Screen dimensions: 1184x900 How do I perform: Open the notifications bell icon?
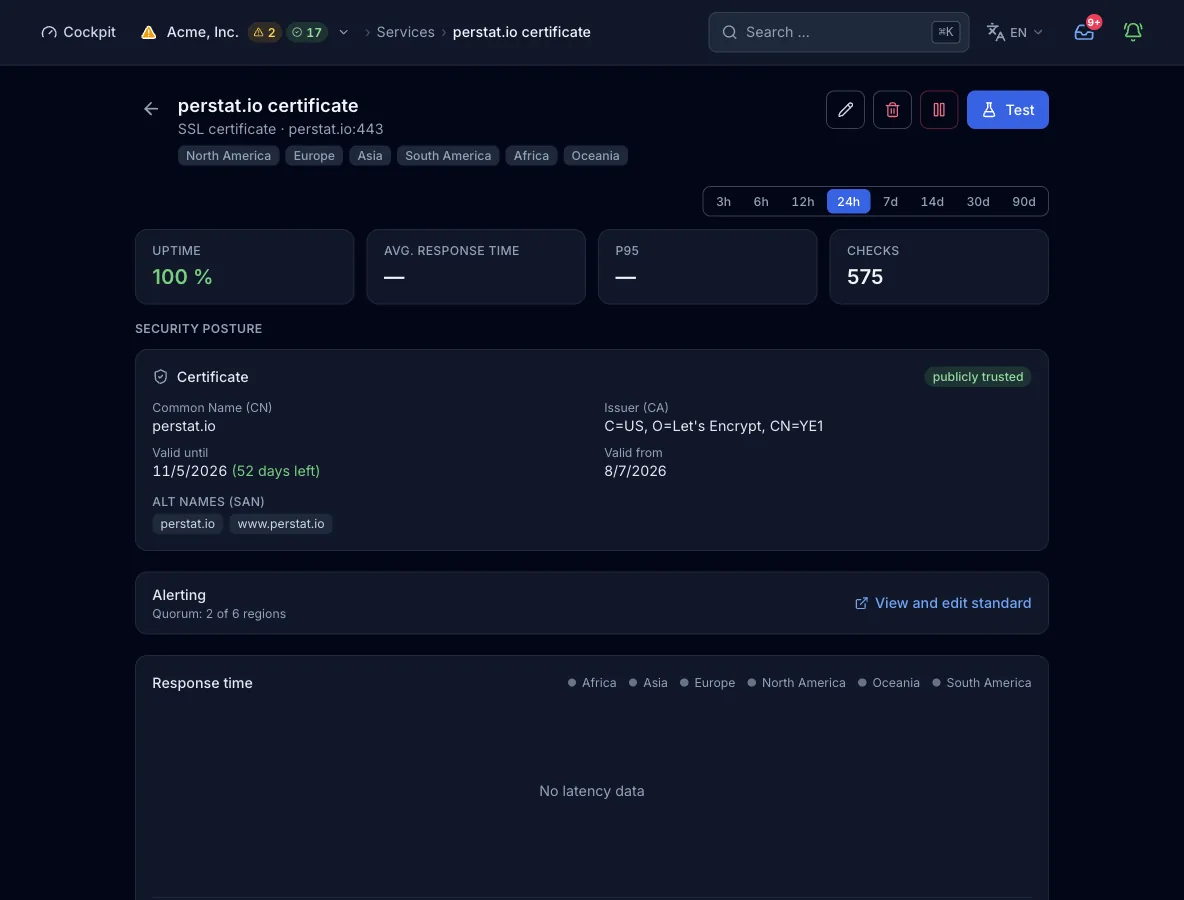click(x=1132, y=32)
